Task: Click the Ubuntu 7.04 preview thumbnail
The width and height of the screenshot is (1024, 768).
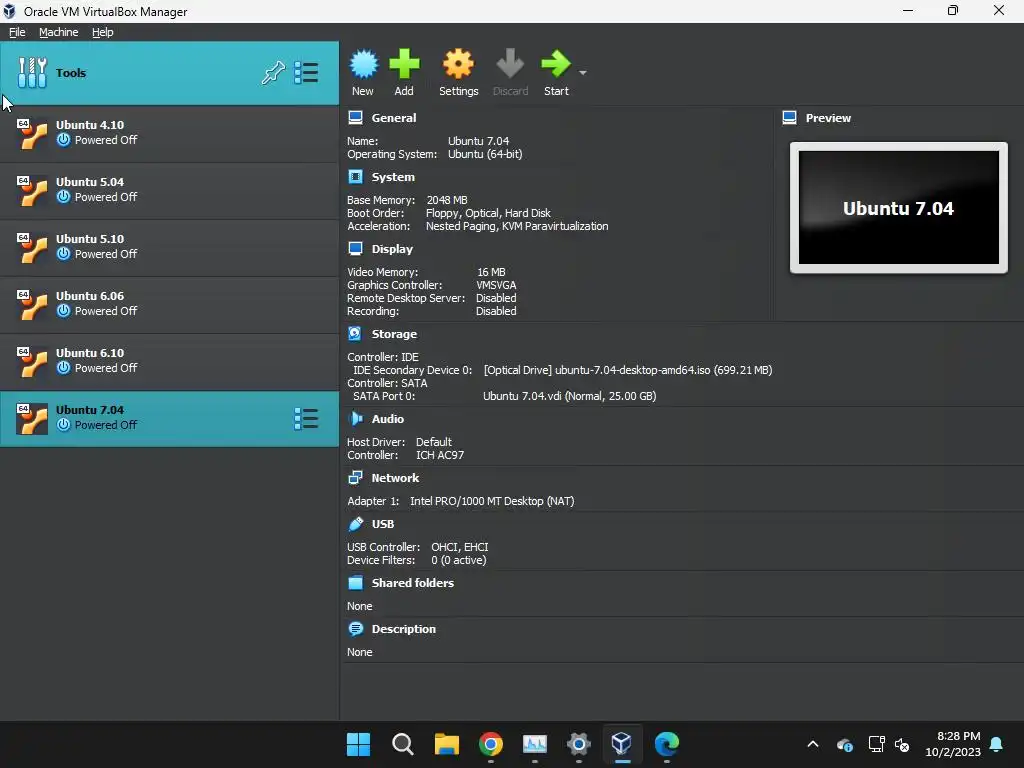Action: click(x=899, y=208)
